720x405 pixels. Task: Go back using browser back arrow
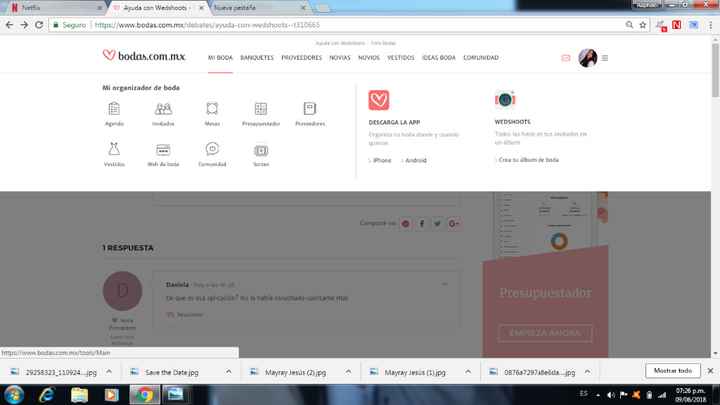pos(9,25)
